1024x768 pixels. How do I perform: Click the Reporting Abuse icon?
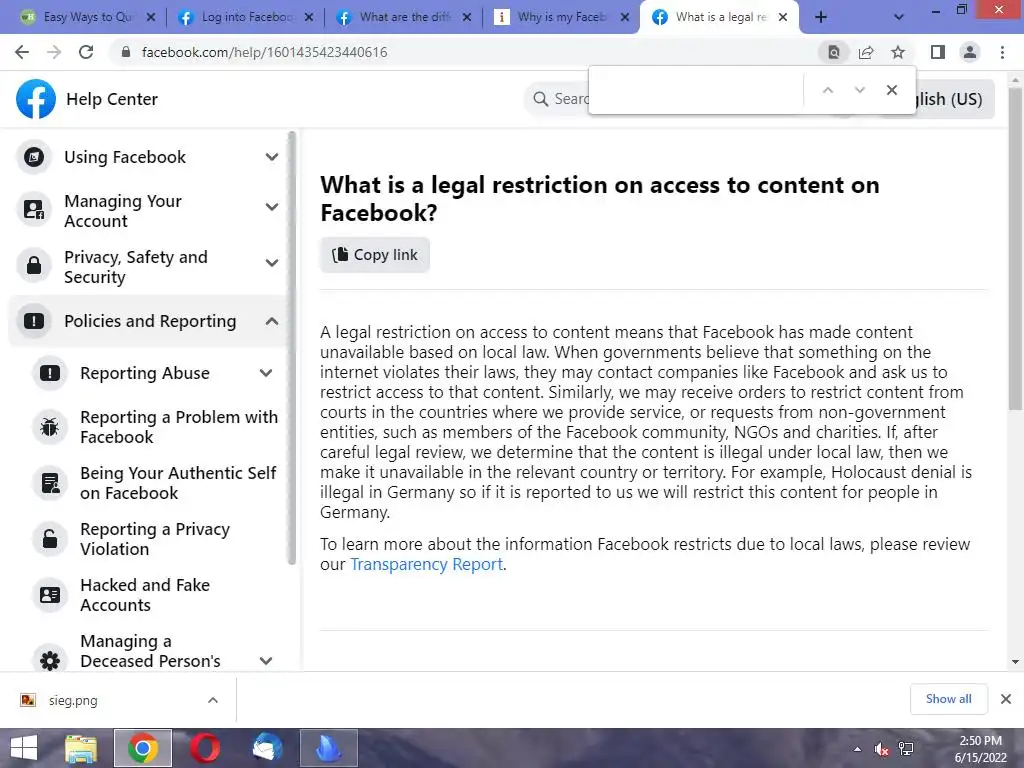50,373
